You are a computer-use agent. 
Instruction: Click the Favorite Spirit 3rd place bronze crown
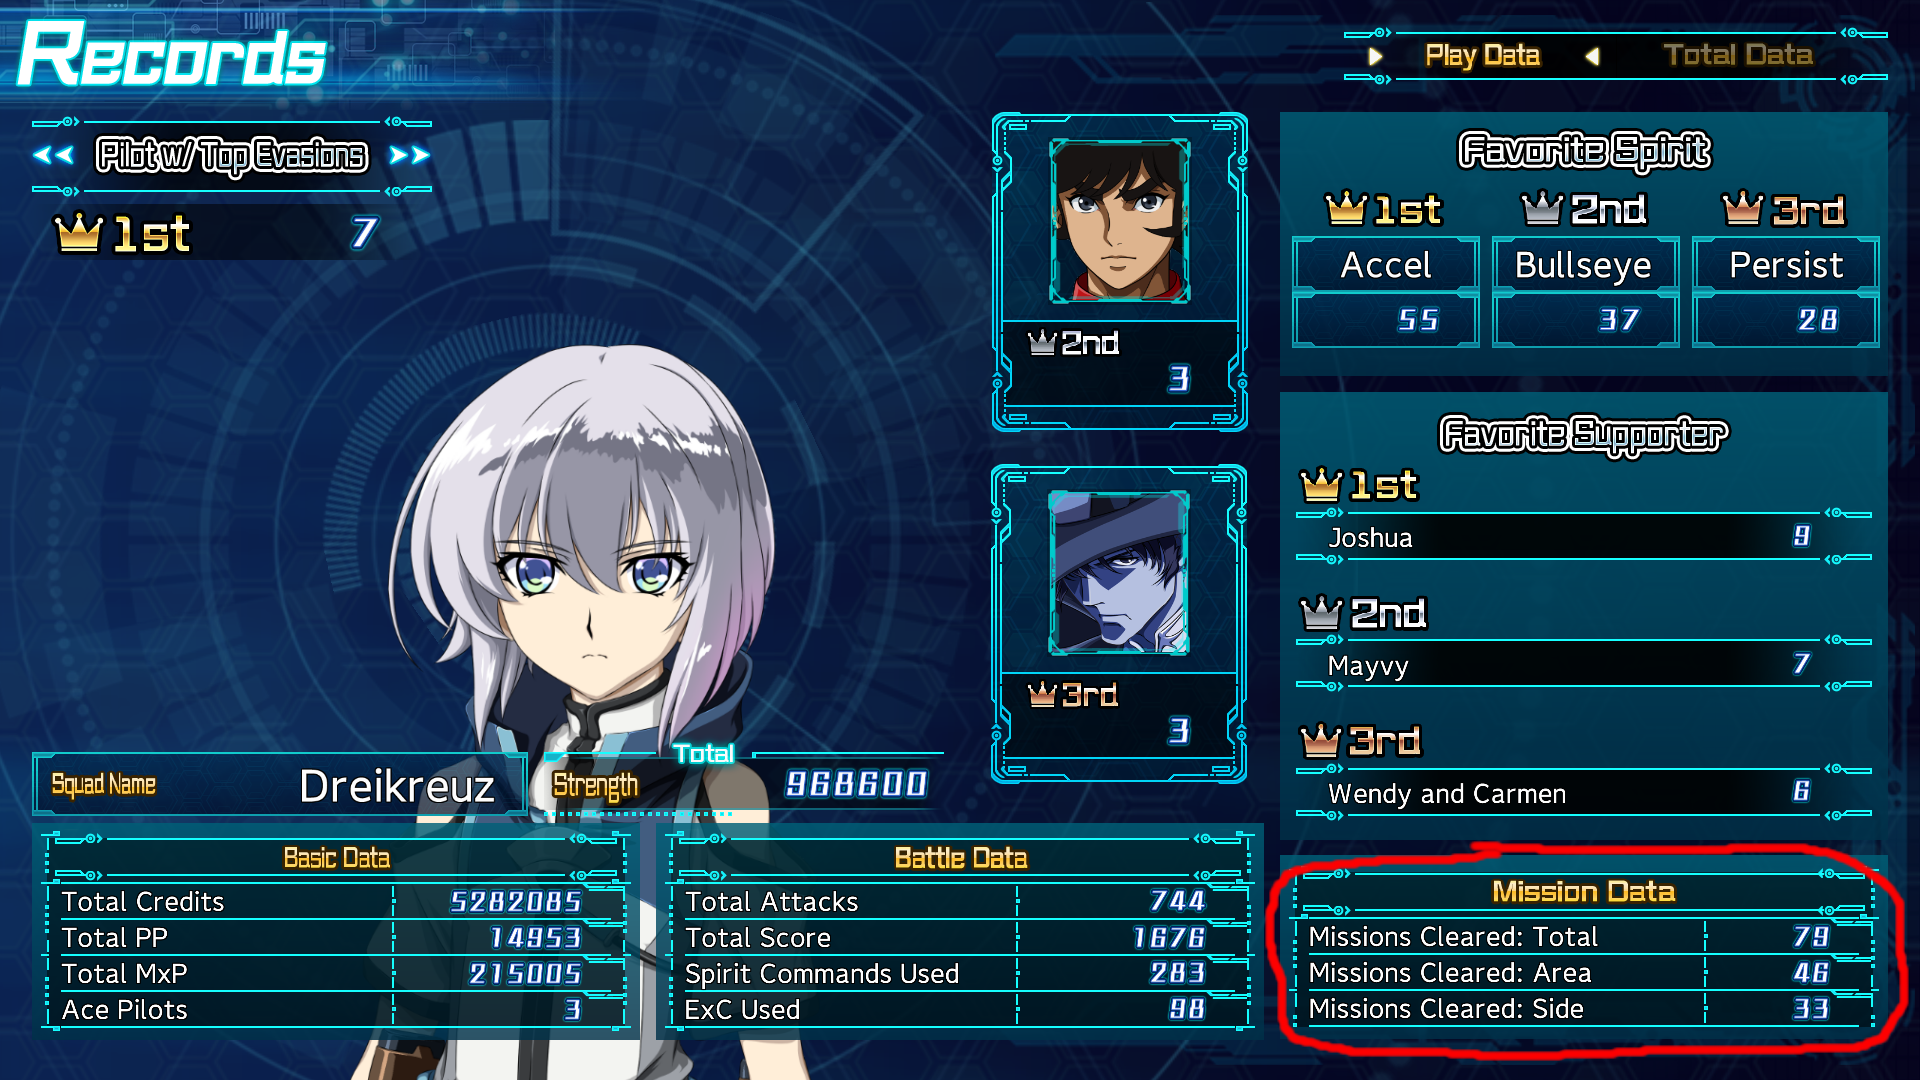1742,209
